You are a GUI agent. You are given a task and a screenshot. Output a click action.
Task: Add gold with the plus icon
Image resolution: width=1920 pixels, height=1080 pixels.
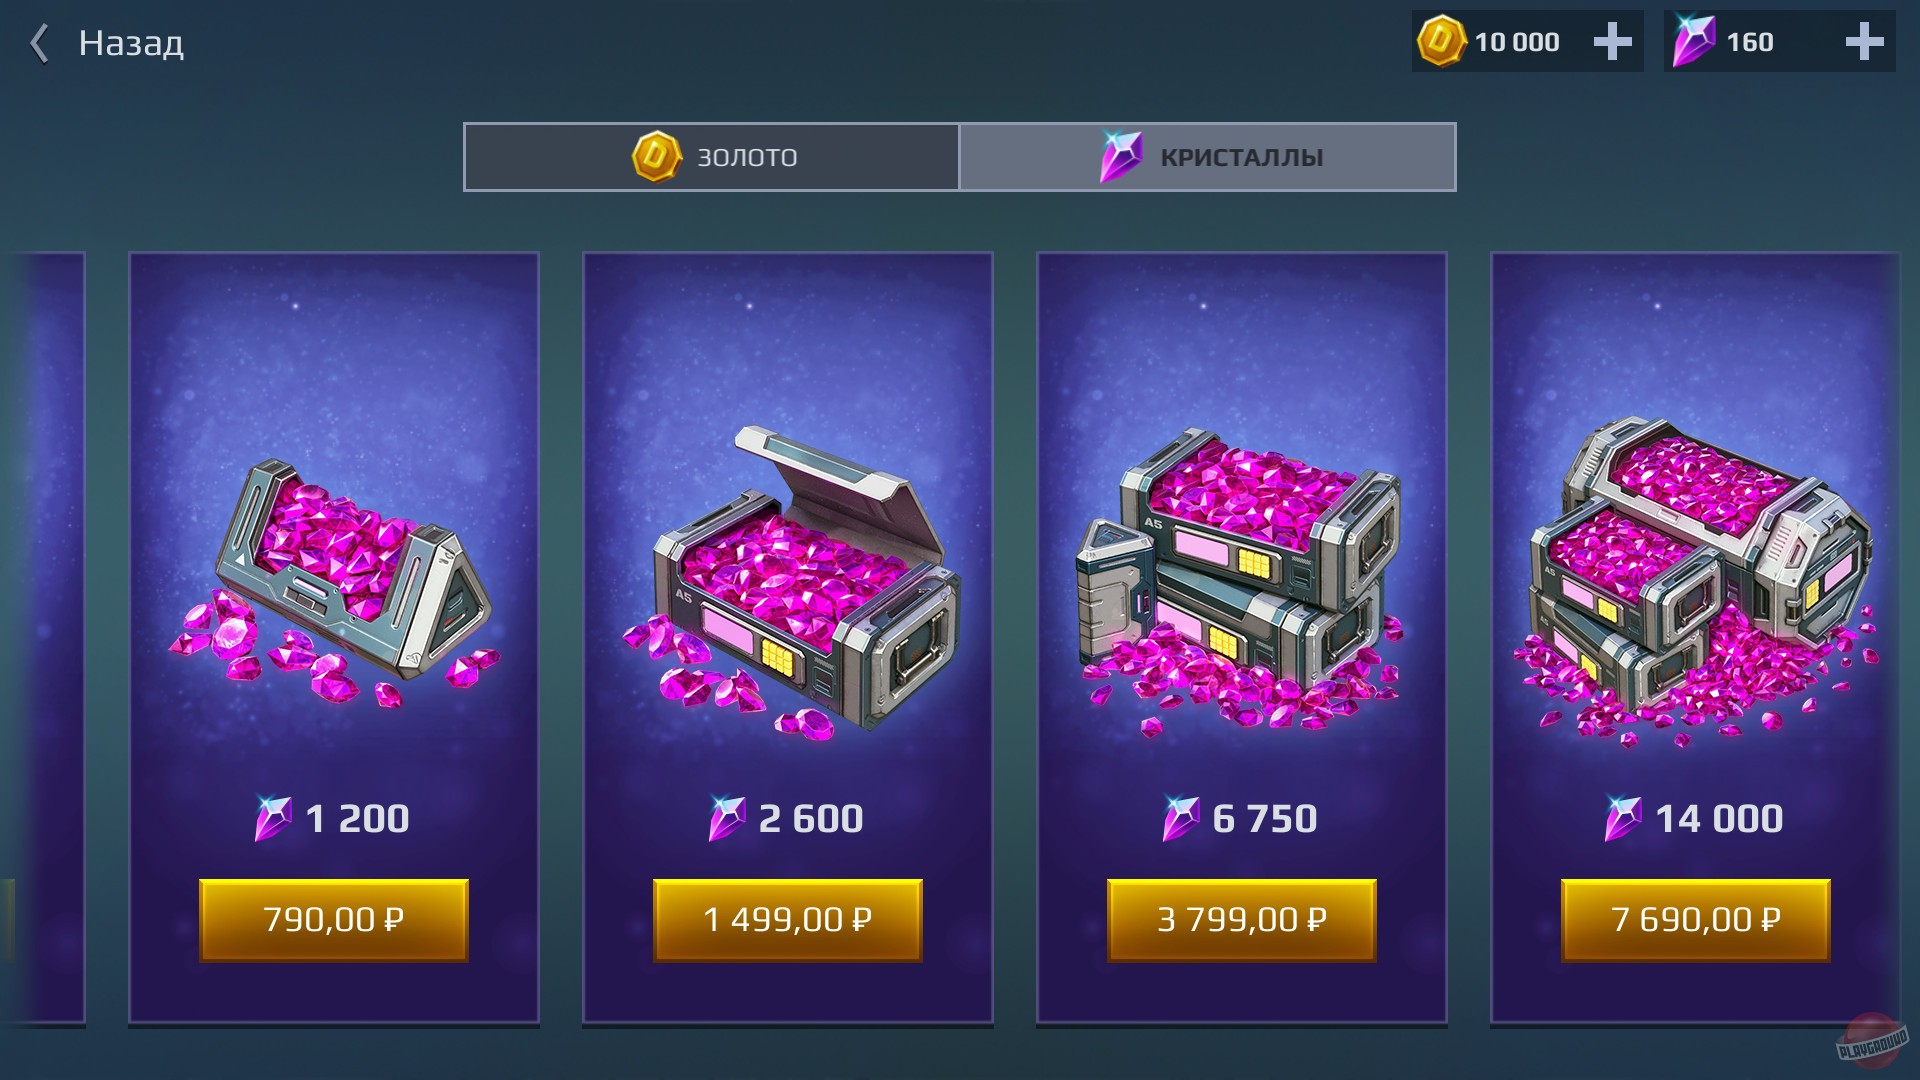[1612, 42]
